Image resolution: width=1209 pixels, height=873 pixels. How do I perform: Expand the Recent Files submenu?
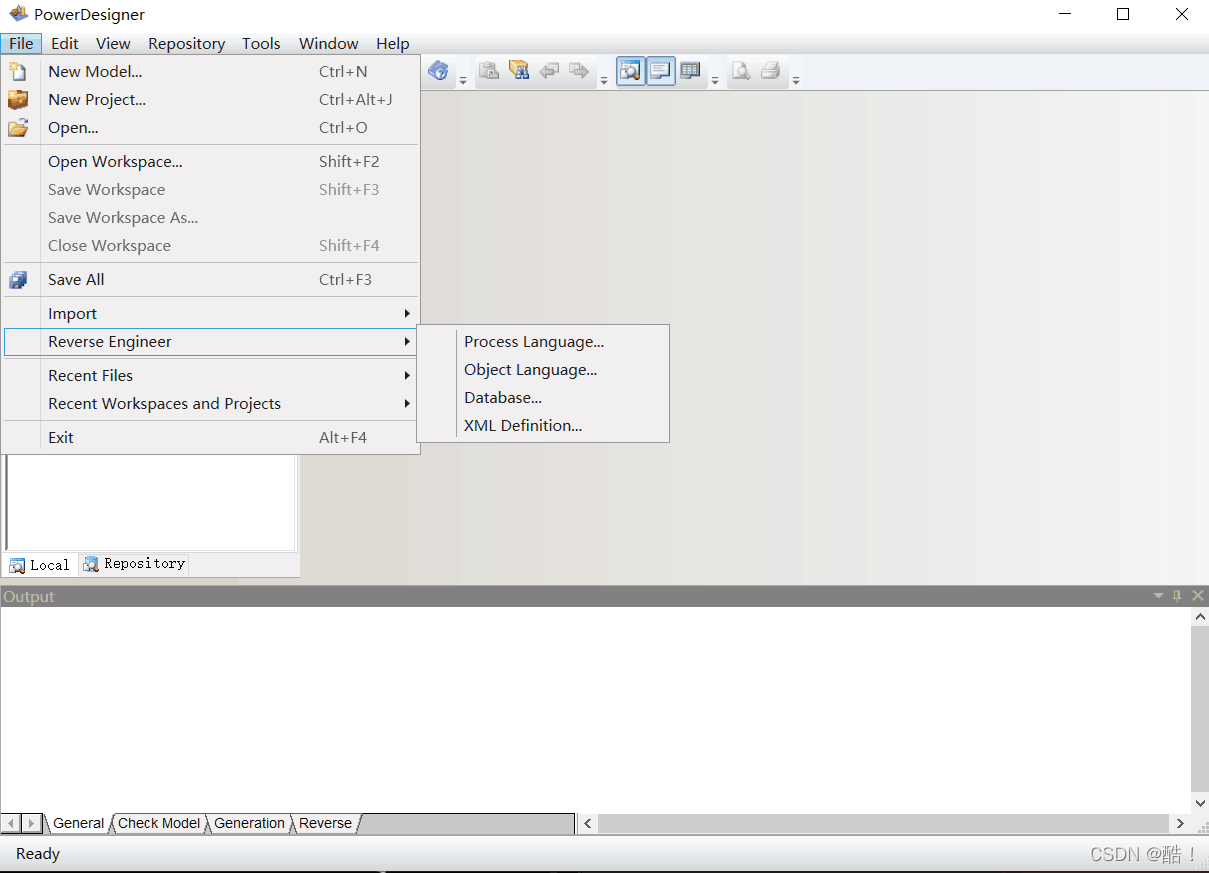coord(210,376)
